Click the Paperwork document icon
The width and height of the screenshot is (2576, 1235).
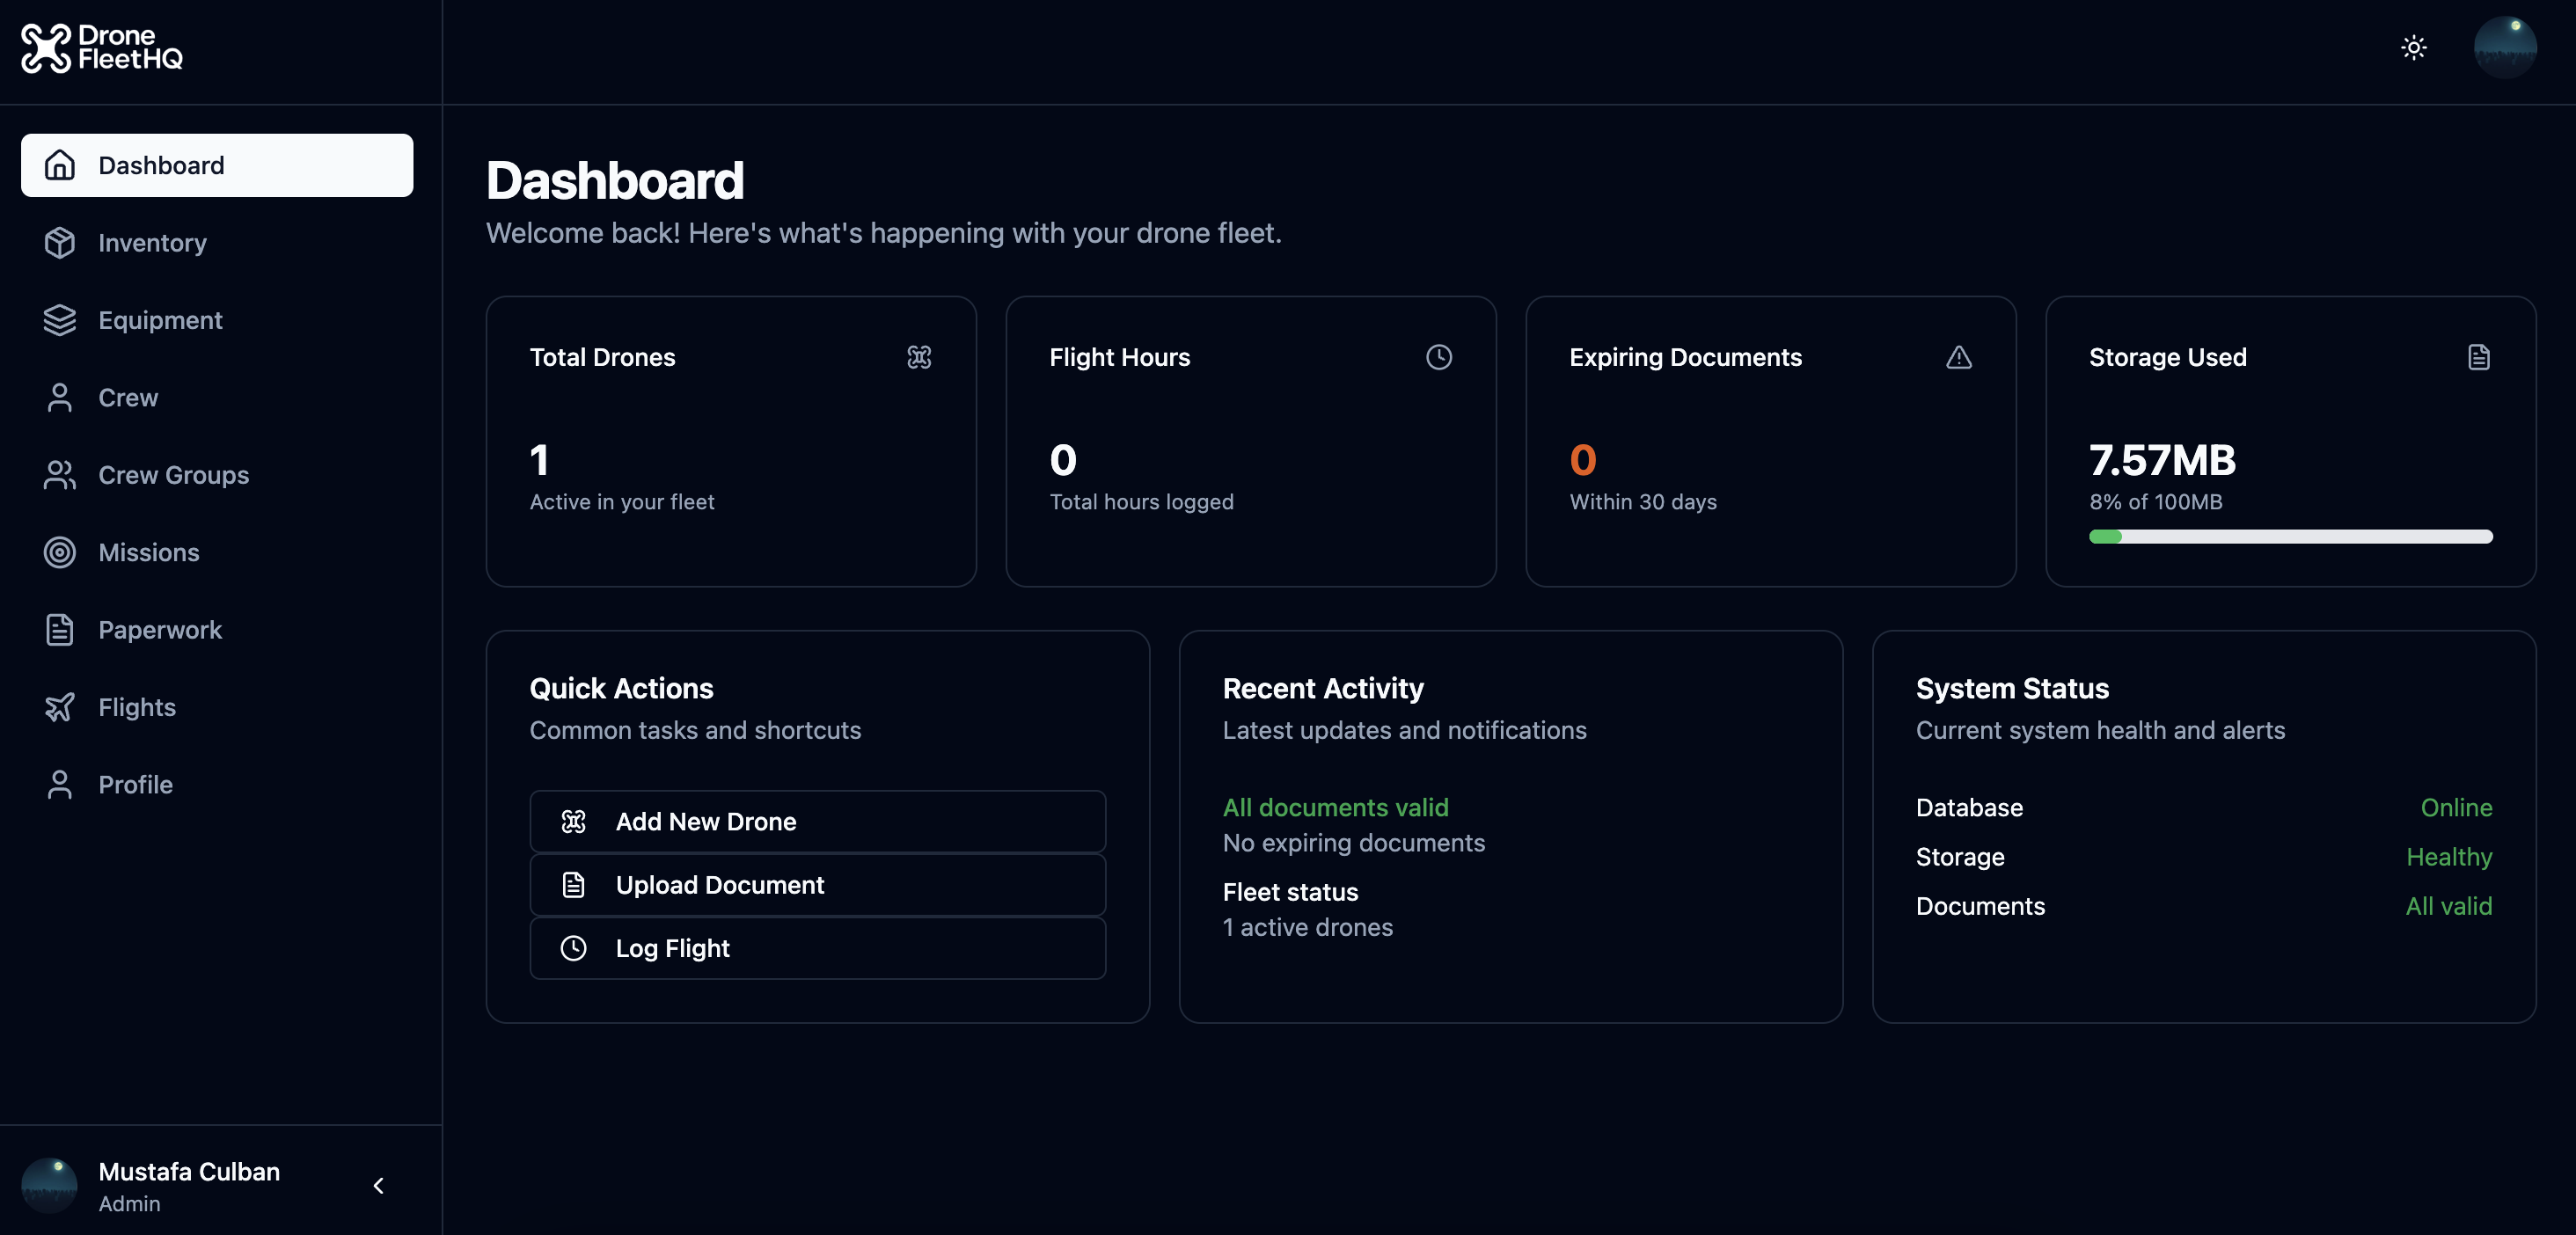tap(60, 629)
